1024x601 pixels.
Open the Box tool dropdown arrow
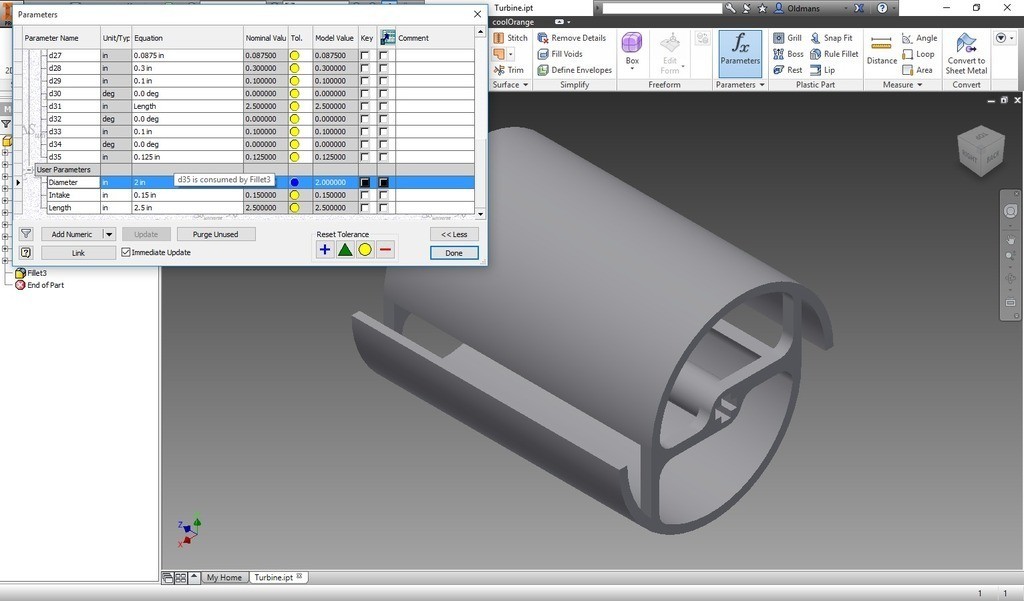coord(632,69)
